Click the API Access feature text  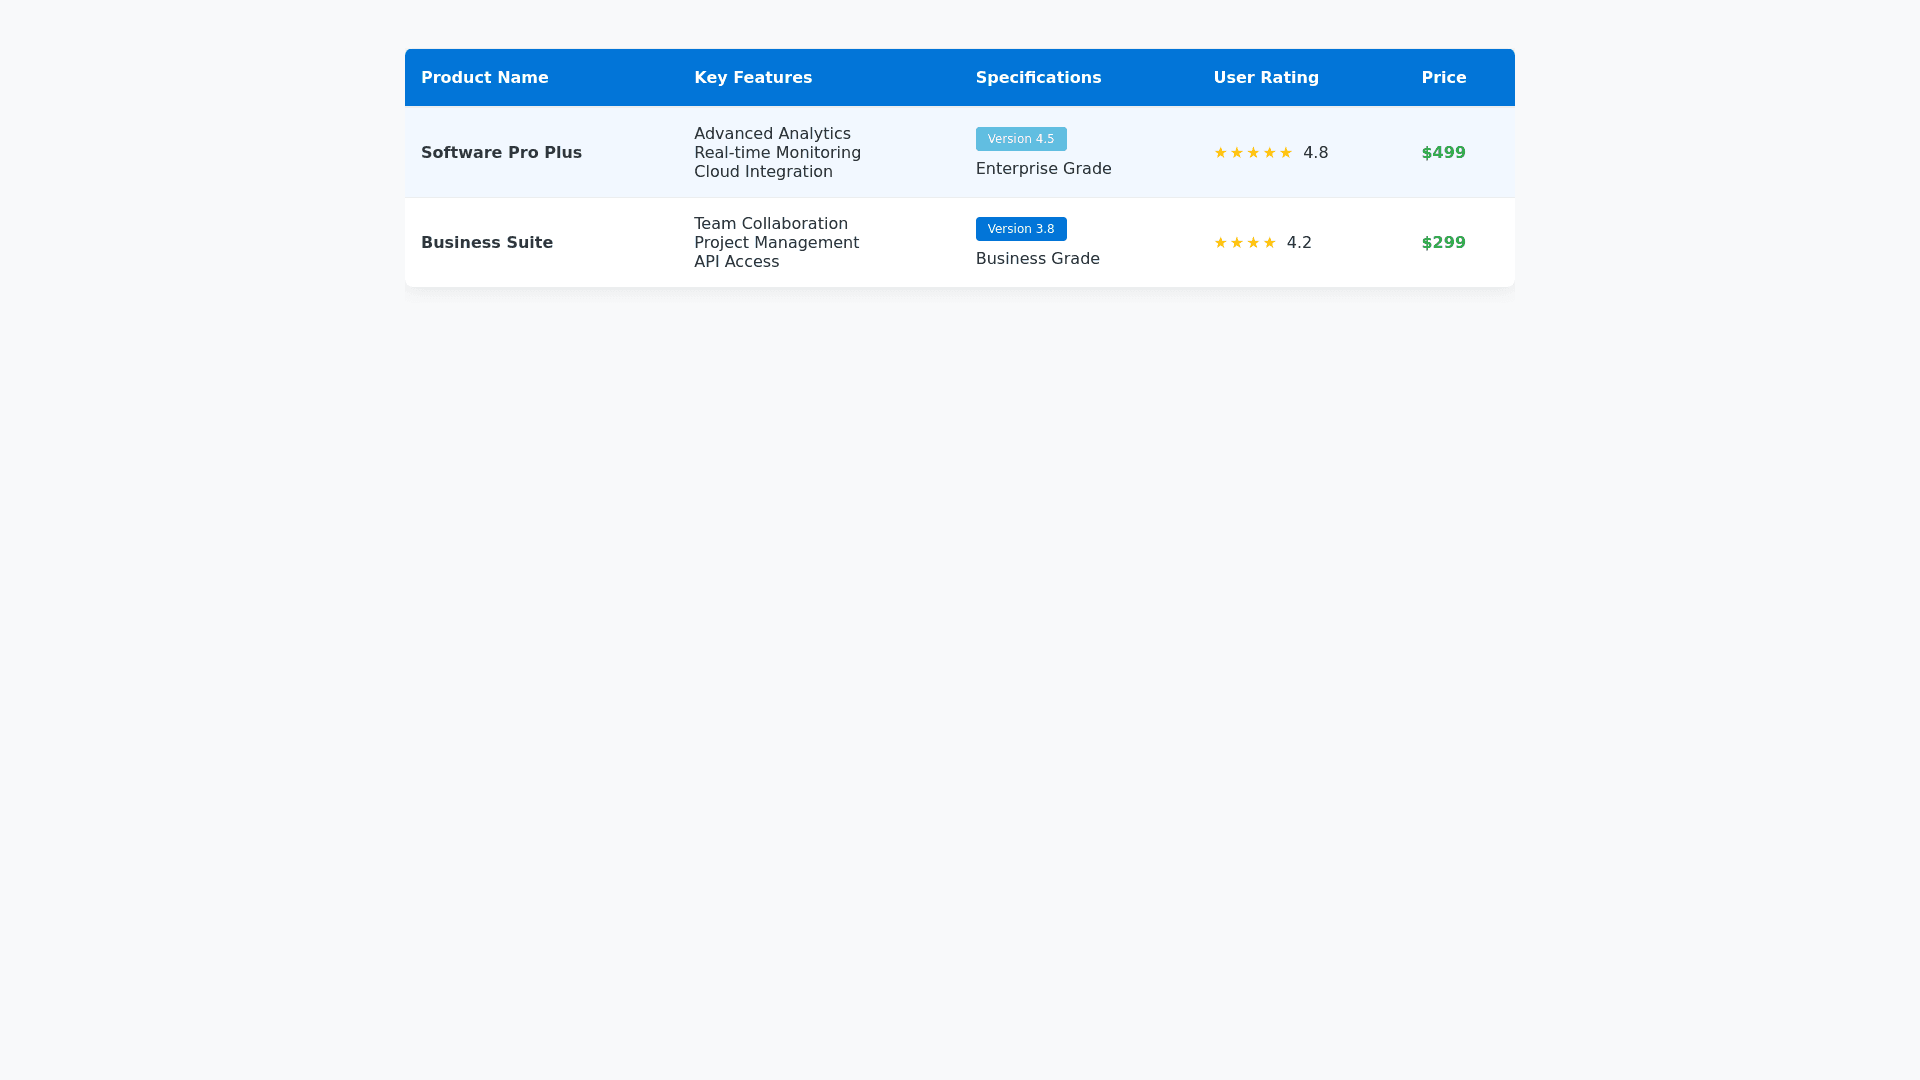pyautogui.click(x=736, y=262)
